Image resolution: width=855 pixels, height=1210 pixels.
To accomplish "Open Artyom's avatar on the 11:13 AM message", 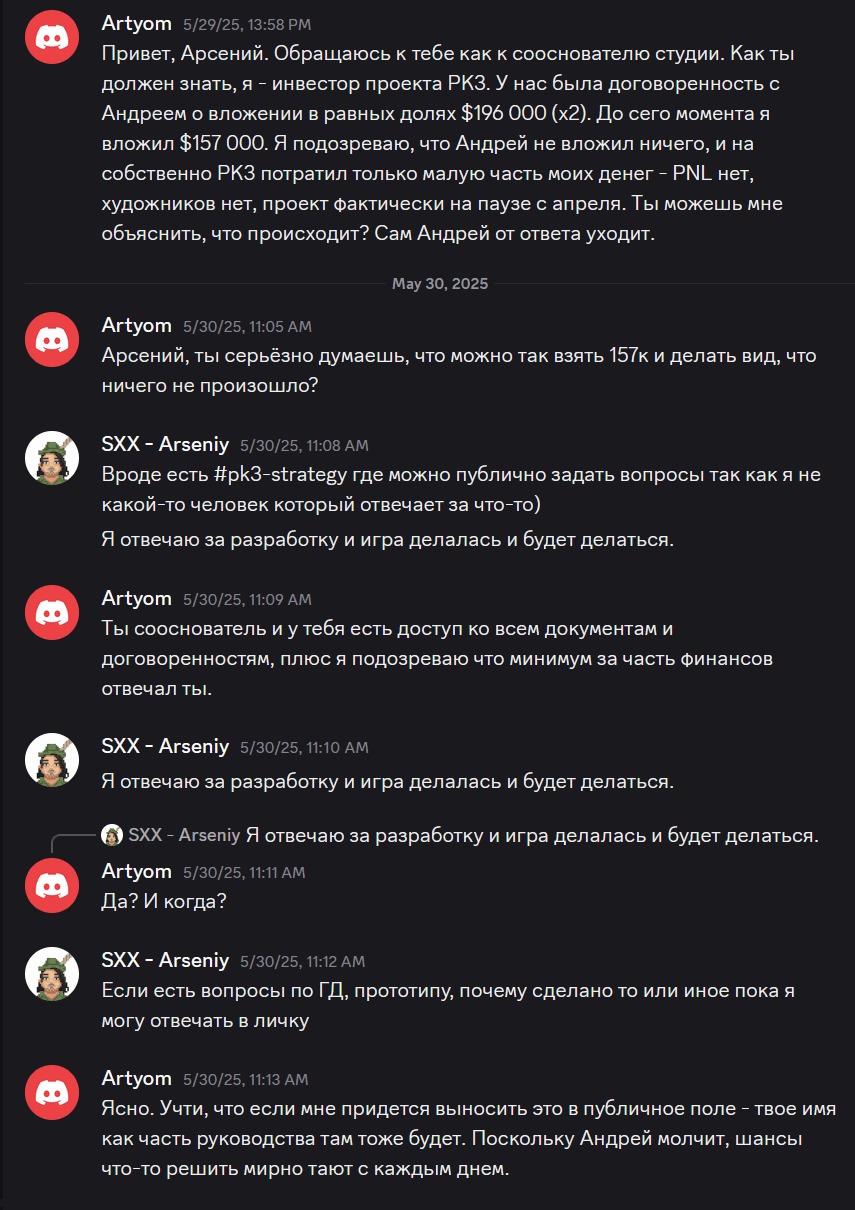I will tap(51, 1093).
